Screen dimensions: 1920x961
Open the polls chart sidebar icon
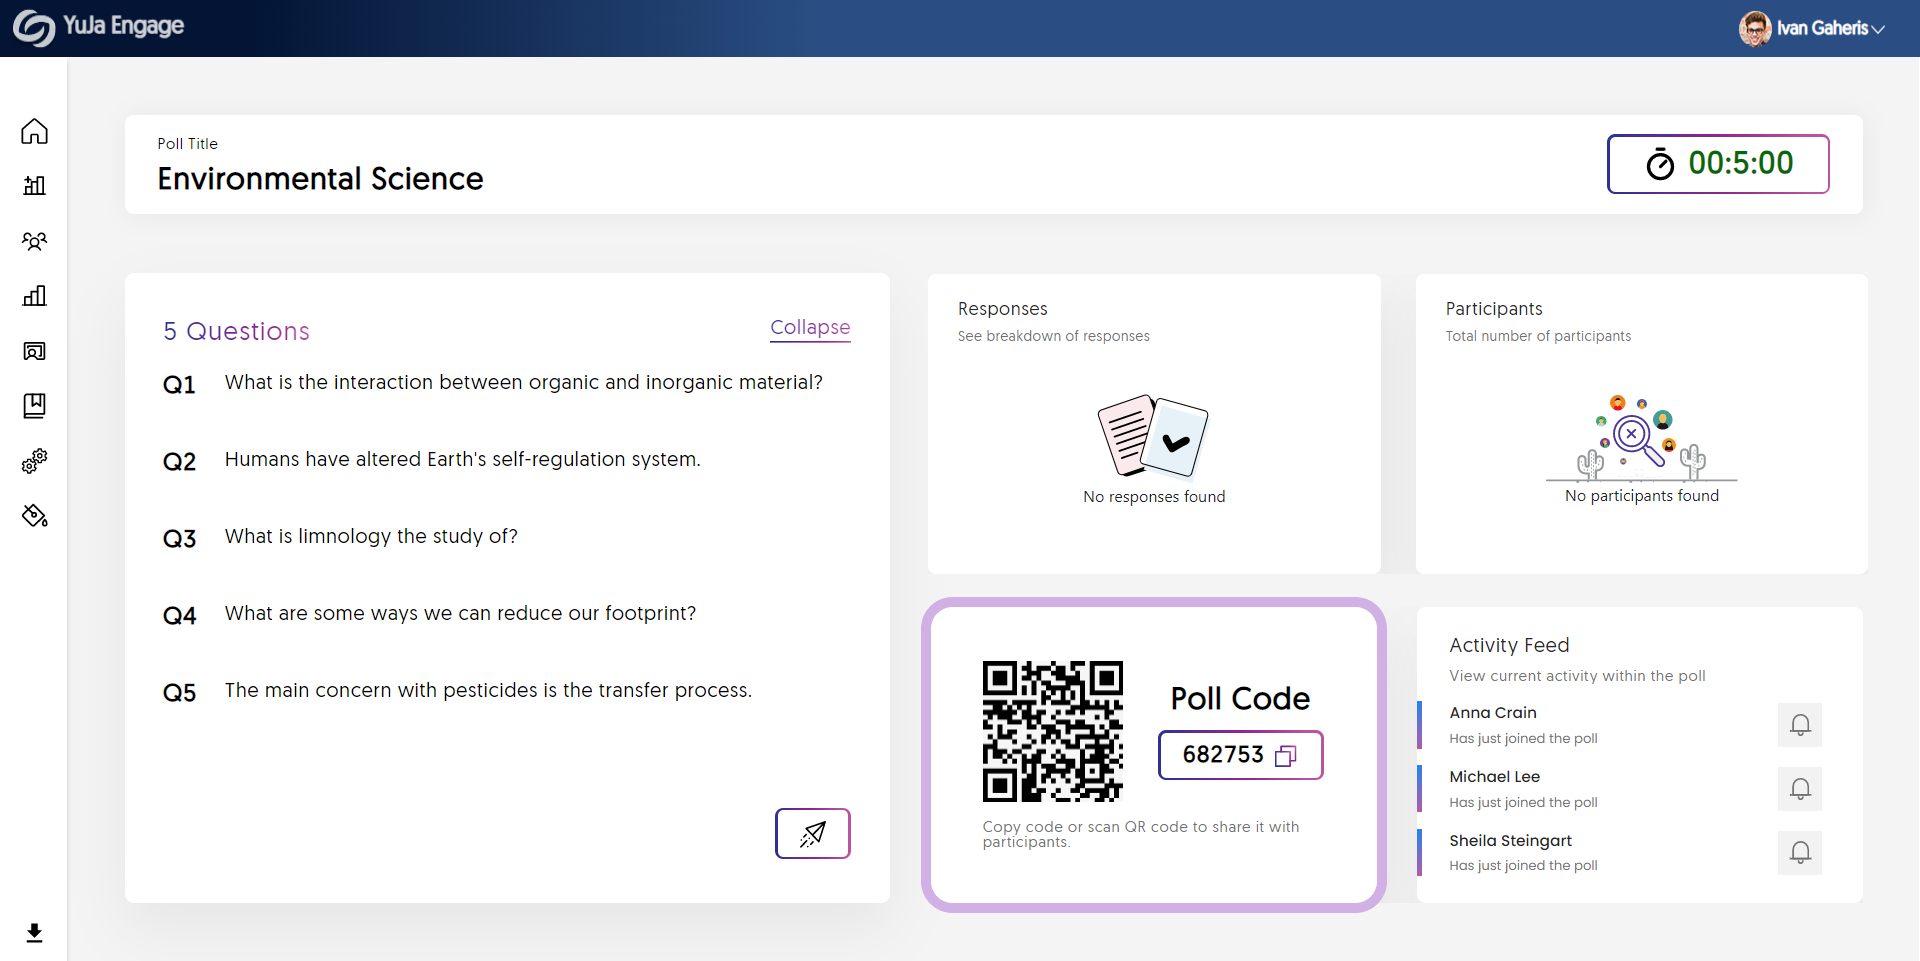[34, 185]
